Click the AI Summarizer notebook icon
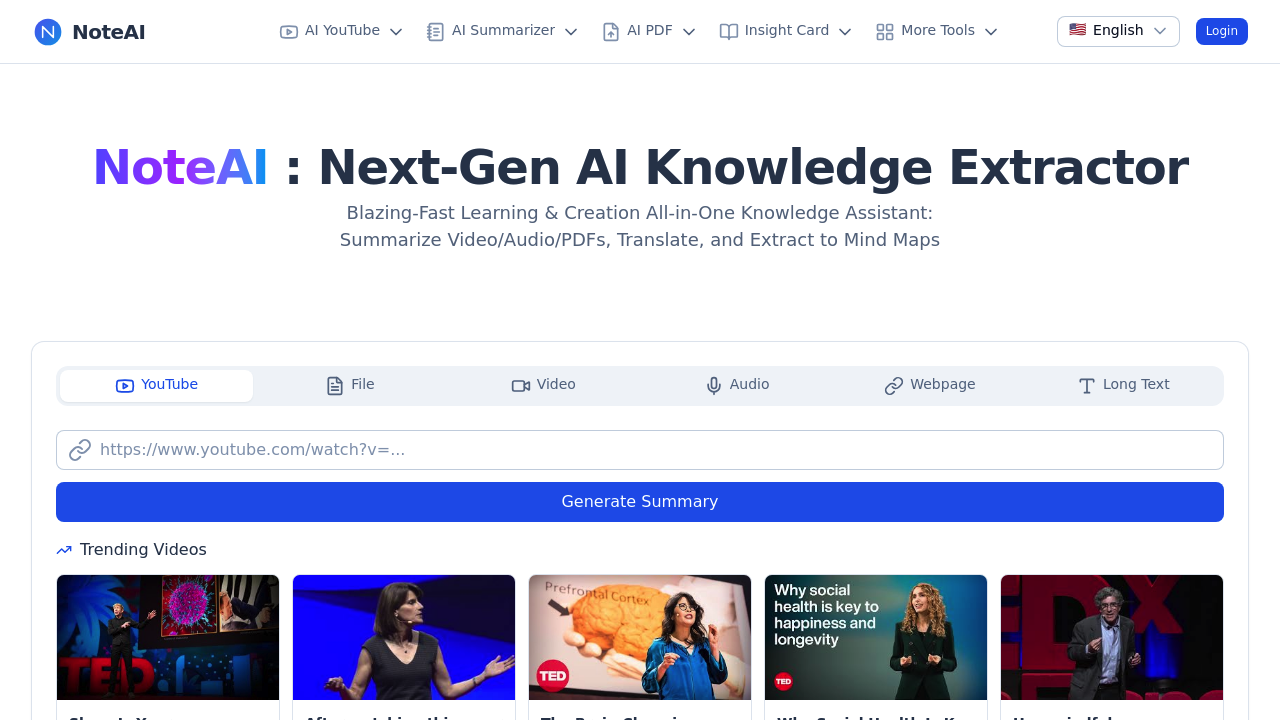Viewport: 1280px width, 720px height. (436, 32)
